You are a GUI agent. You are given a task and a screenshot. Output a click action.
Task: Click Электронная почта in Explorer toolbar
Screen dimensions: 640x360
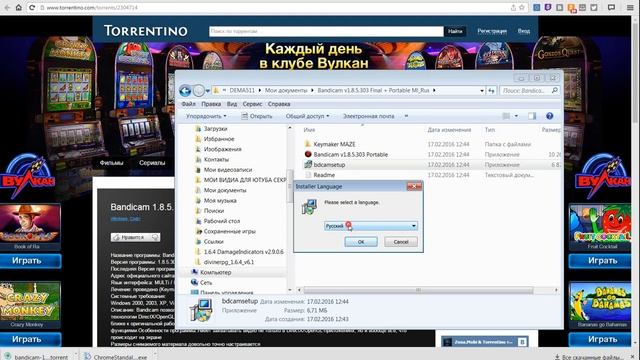click(369, 116)
